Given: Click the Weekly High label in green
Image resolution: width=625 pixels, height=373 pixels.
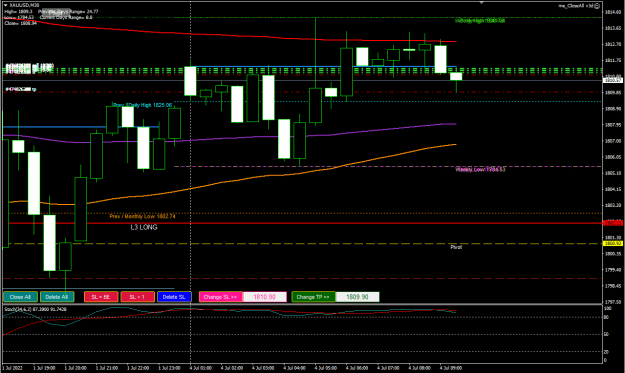Looking at the screenshot, I should coord(480,20).
